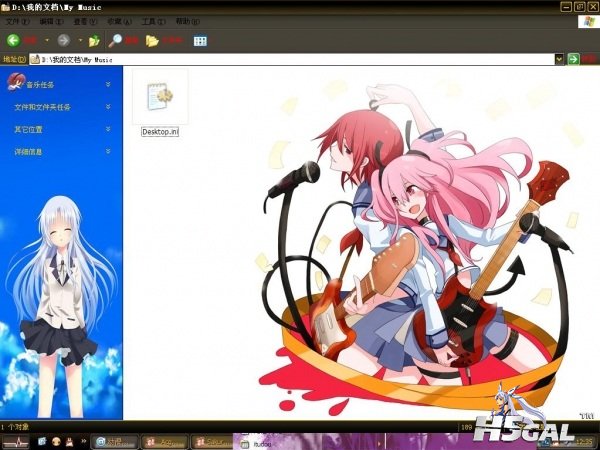Viewport: 600px width, 450px height.
Task: Open Search with the magnifier icon
Action: pos(115,41)
